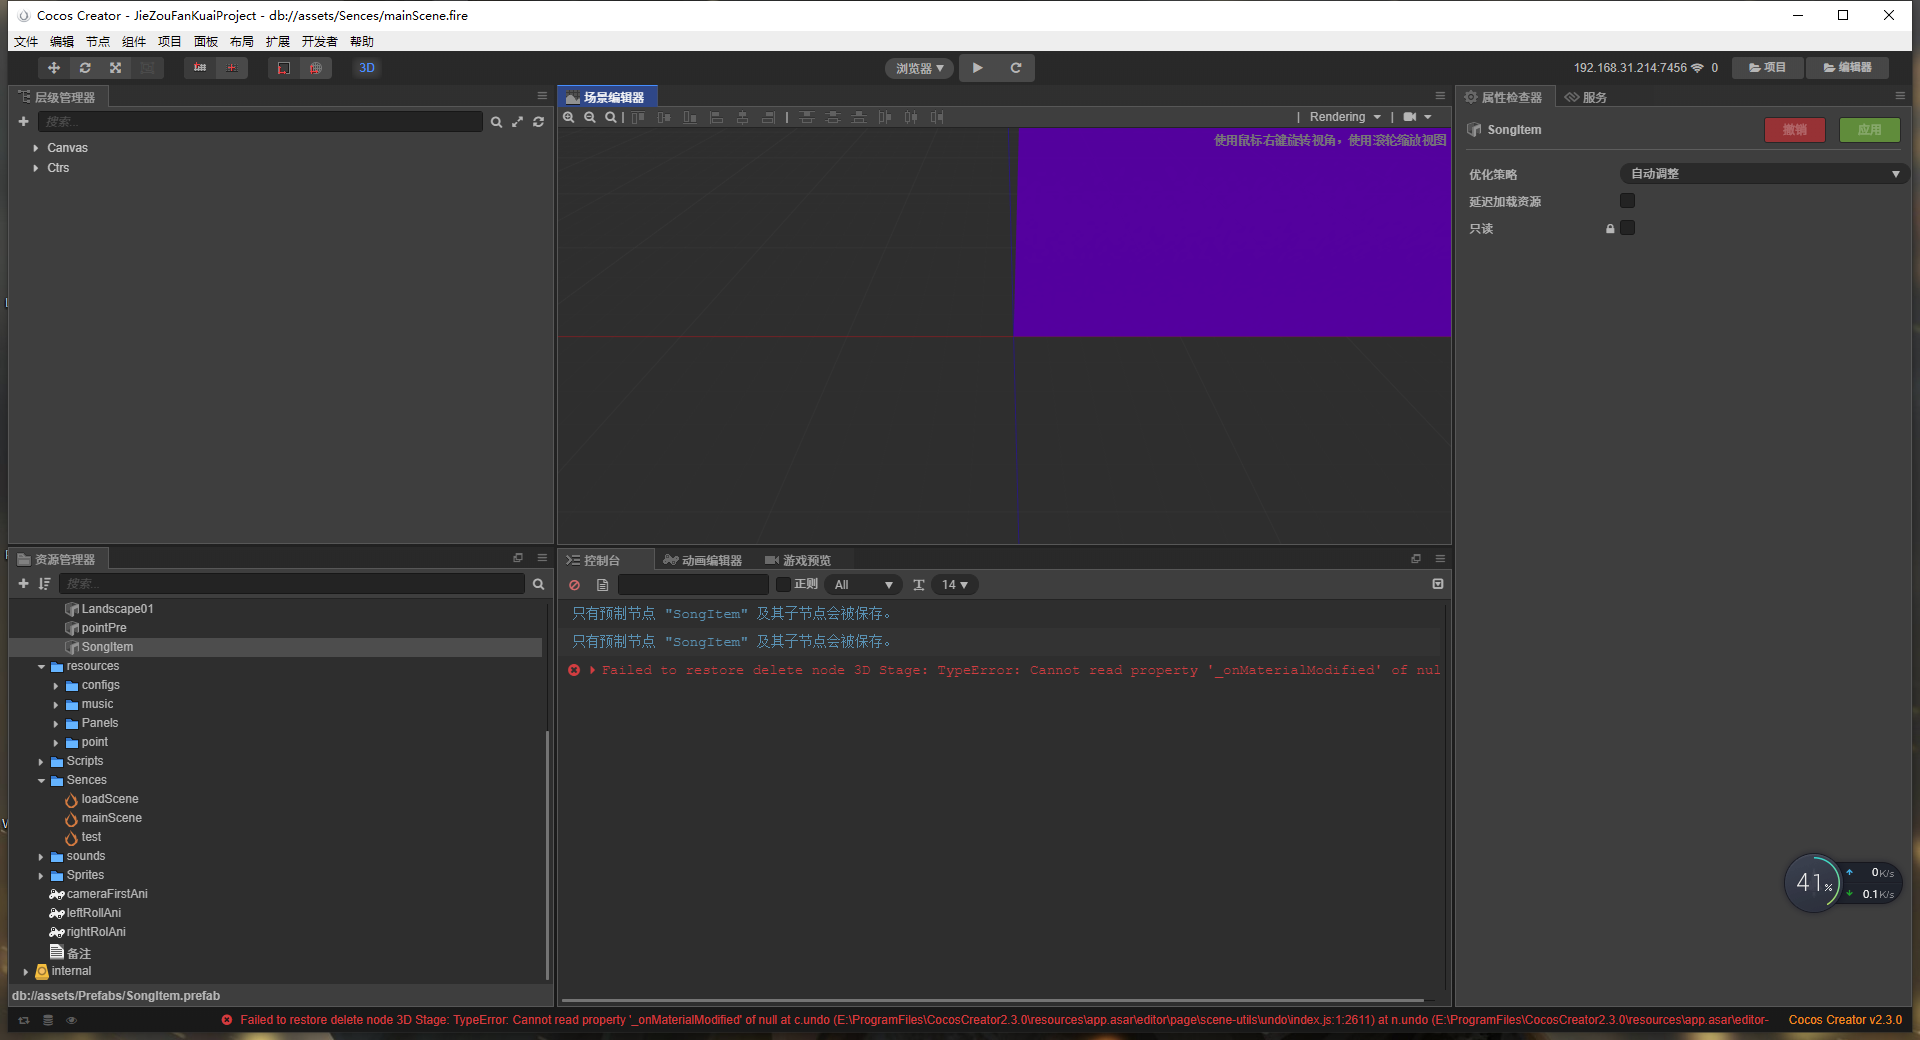This screenshot has height=1040, width=1920.
Task: Clear the console log
Action: click(574, 585)
